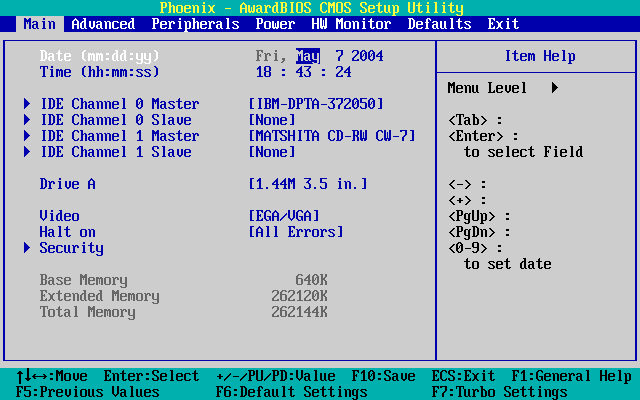The height and width of the screenshot is (400, 640).
Task: Select the hour value 18
Action: (x=264, y=72)
